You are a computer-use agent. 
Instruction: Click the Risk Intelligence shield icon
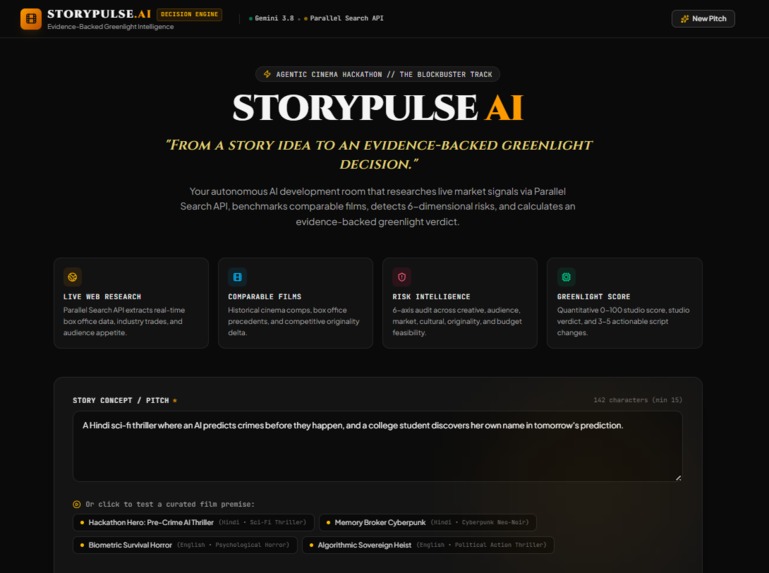[402, 277]
